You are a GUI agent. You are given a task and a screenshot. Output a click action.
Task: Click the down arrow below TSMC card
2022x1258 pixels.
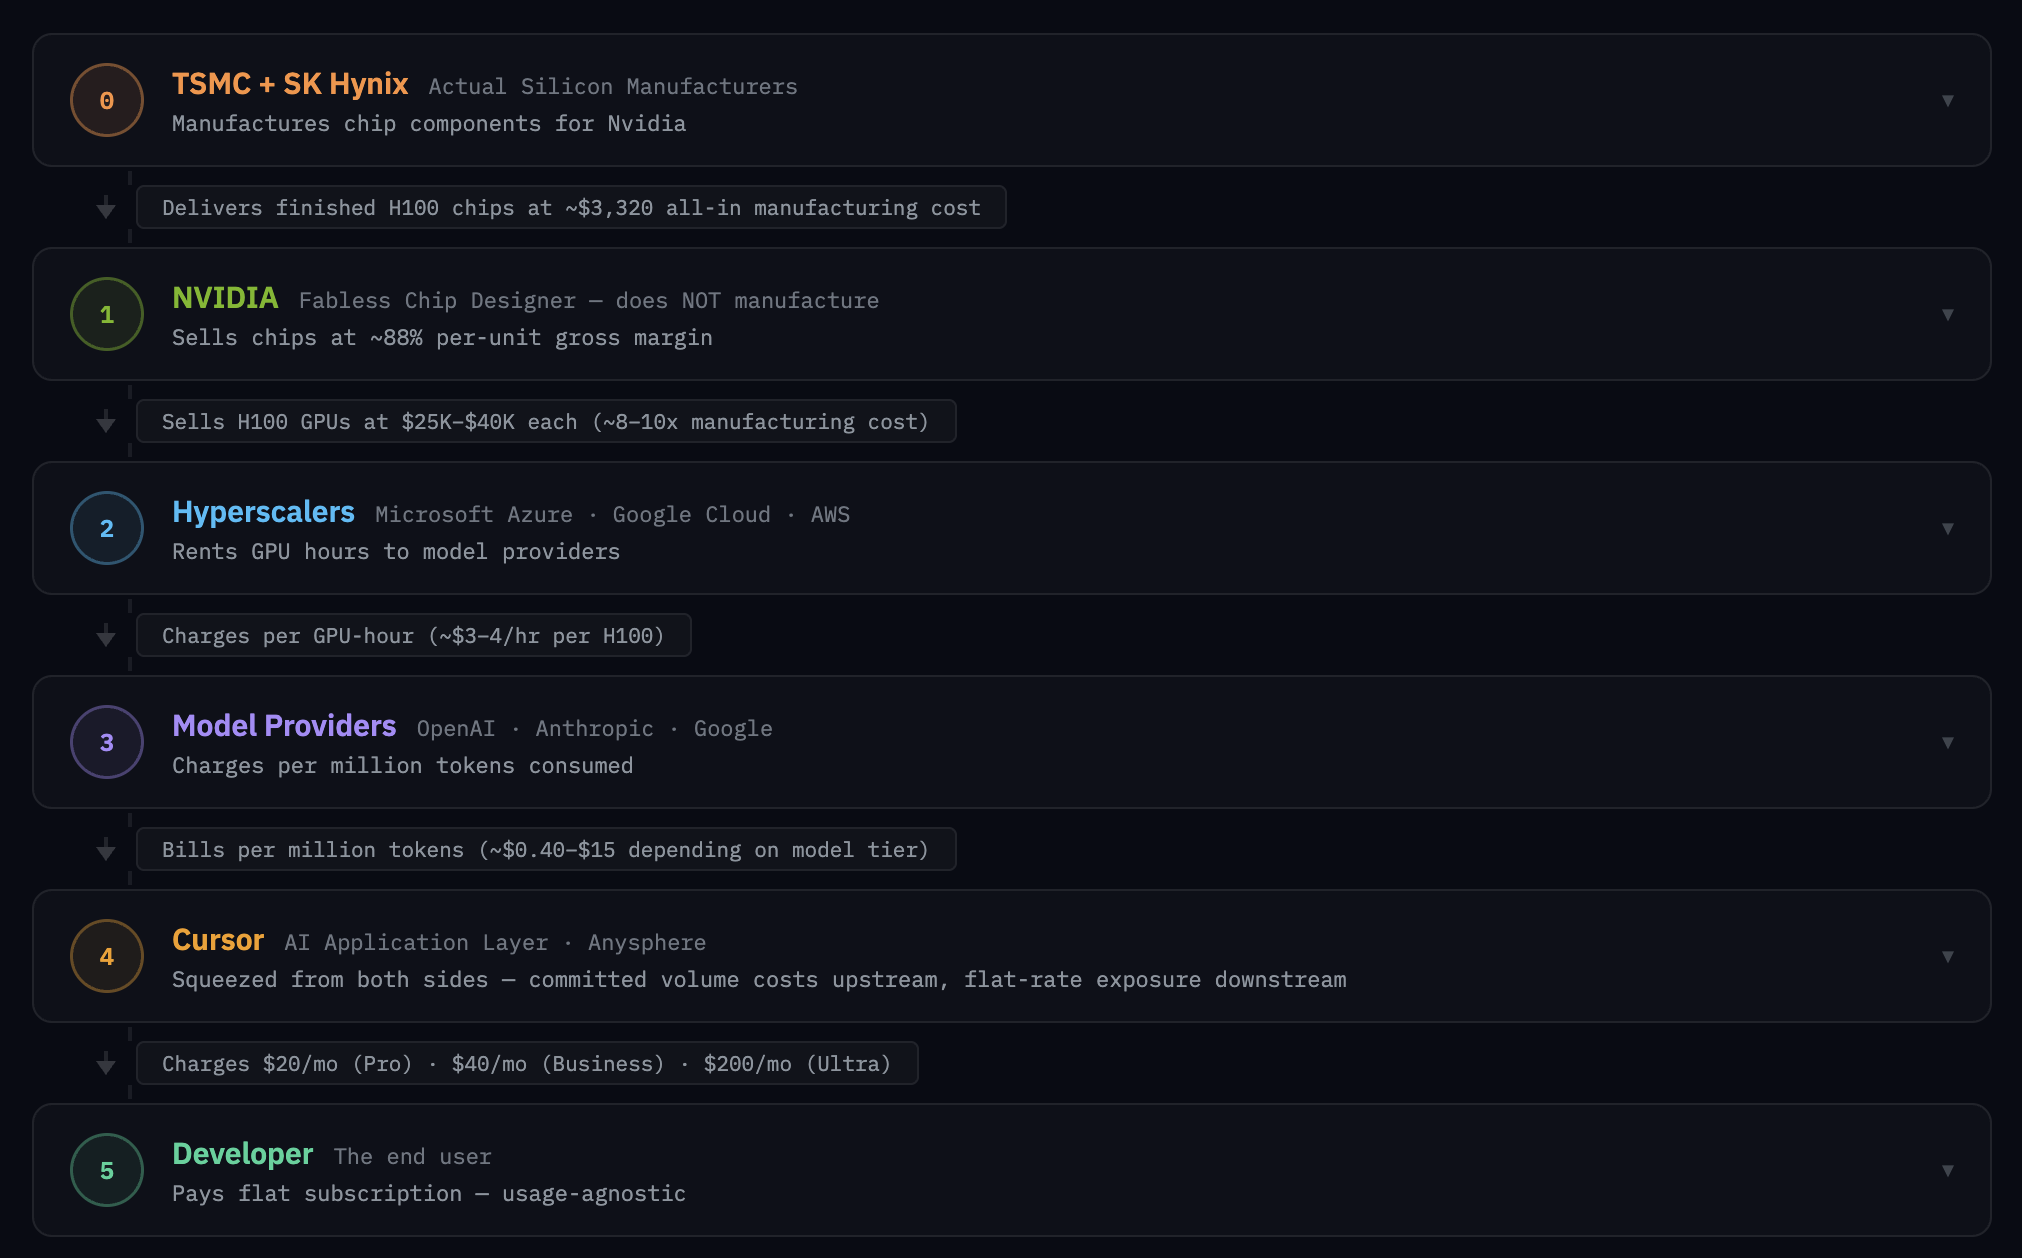point(105,208)
